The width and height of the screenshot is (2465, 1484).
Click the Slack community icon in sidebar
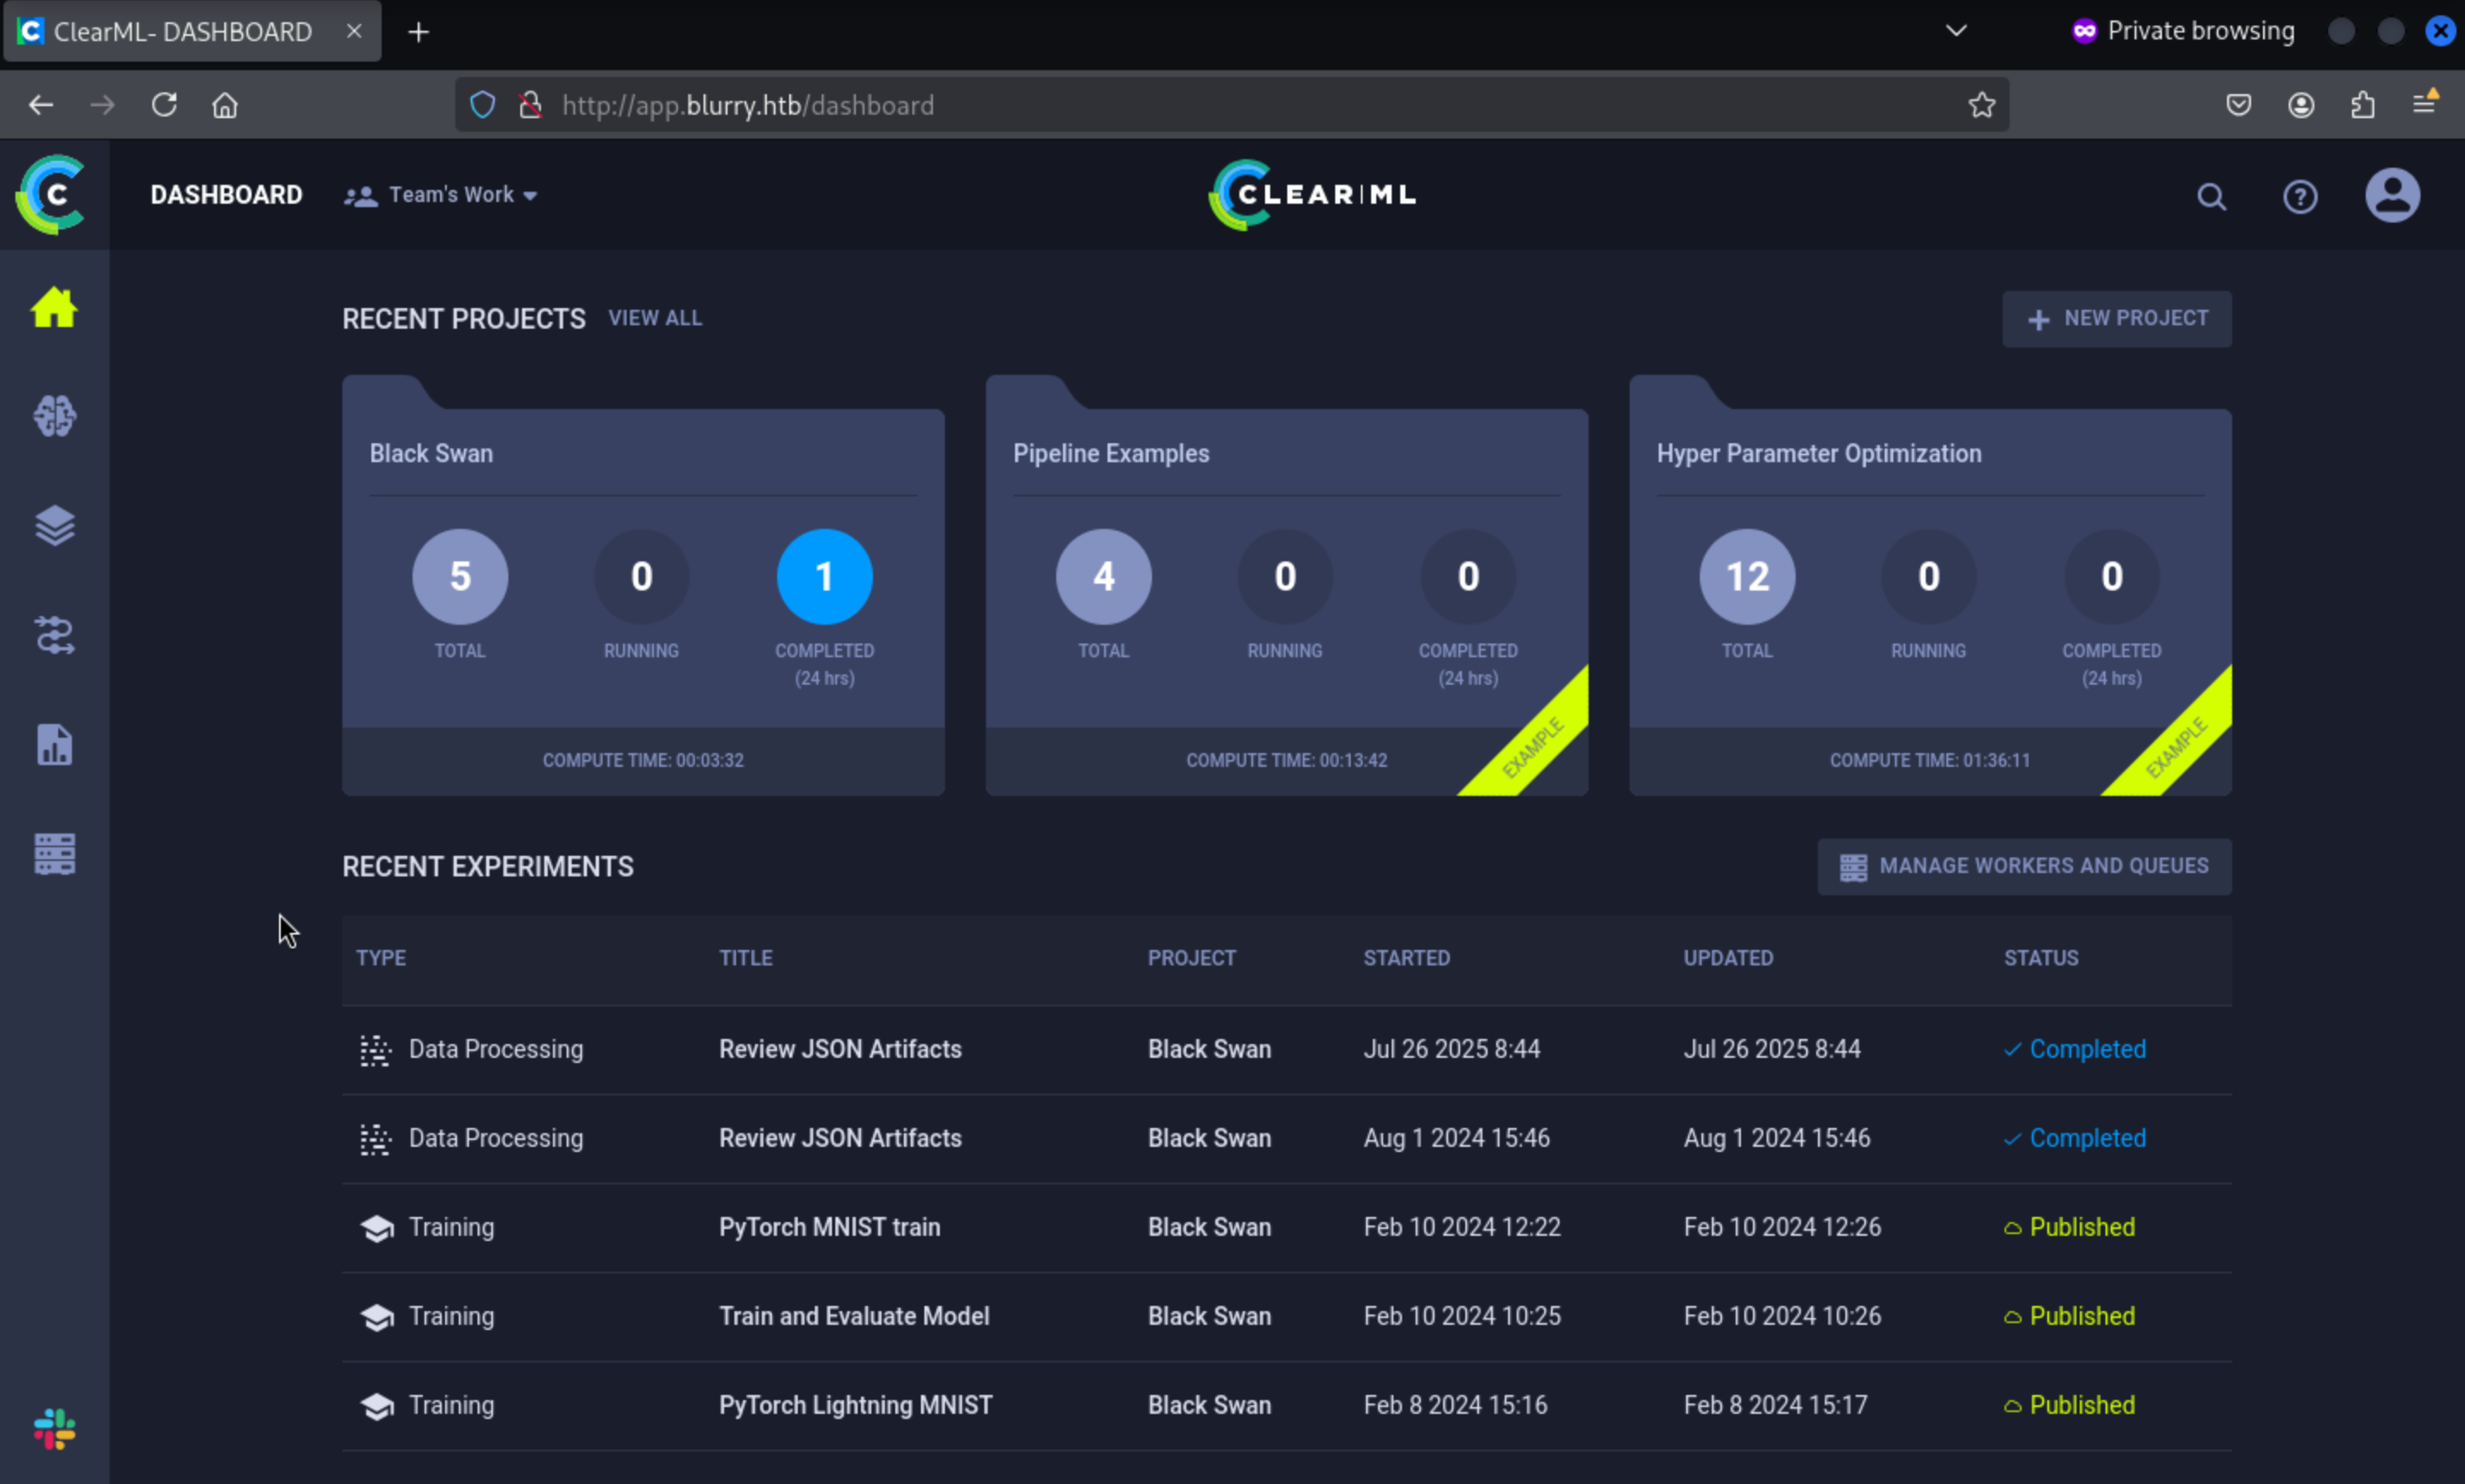pos(54,1429)
